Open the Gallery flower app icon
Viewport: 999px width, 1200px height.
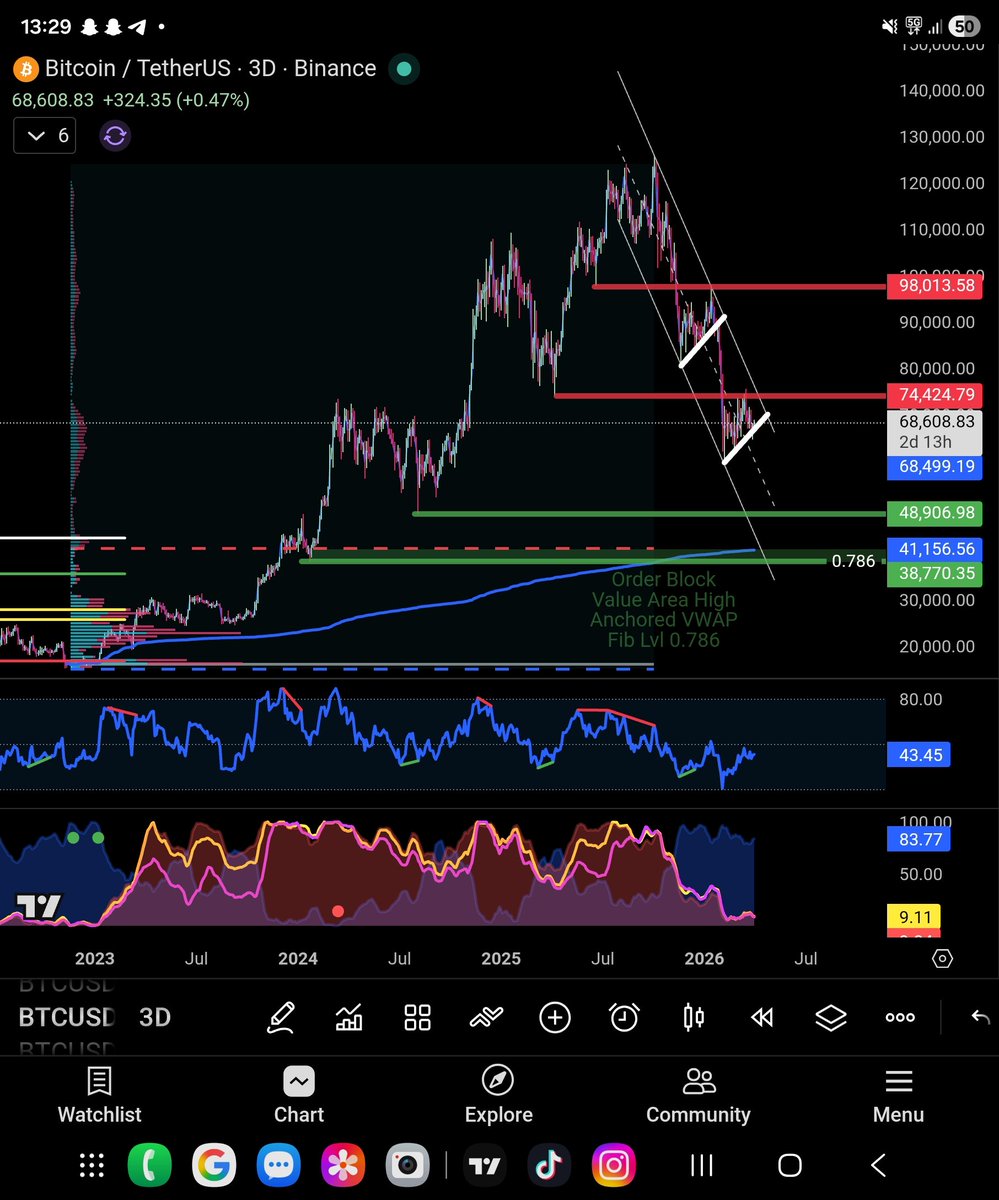click(343, 1165)
